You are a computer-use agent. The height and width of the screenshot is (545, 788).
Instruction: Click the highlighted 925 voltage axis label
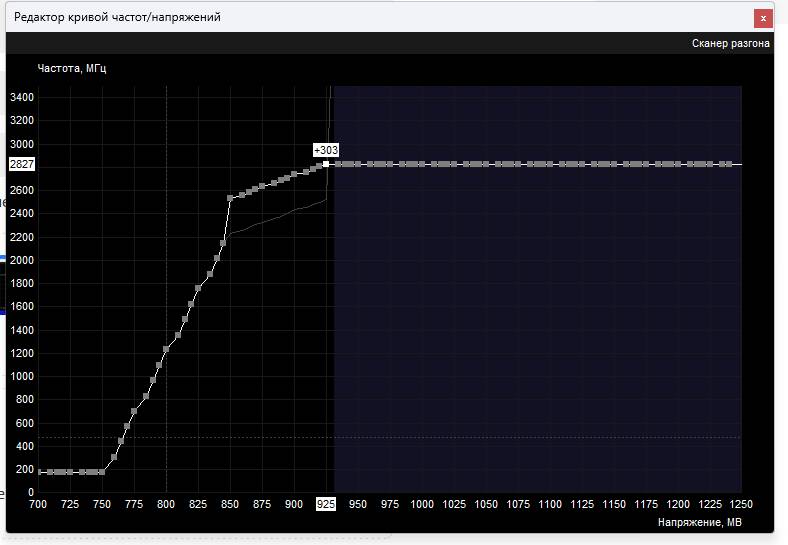point(326,504)
